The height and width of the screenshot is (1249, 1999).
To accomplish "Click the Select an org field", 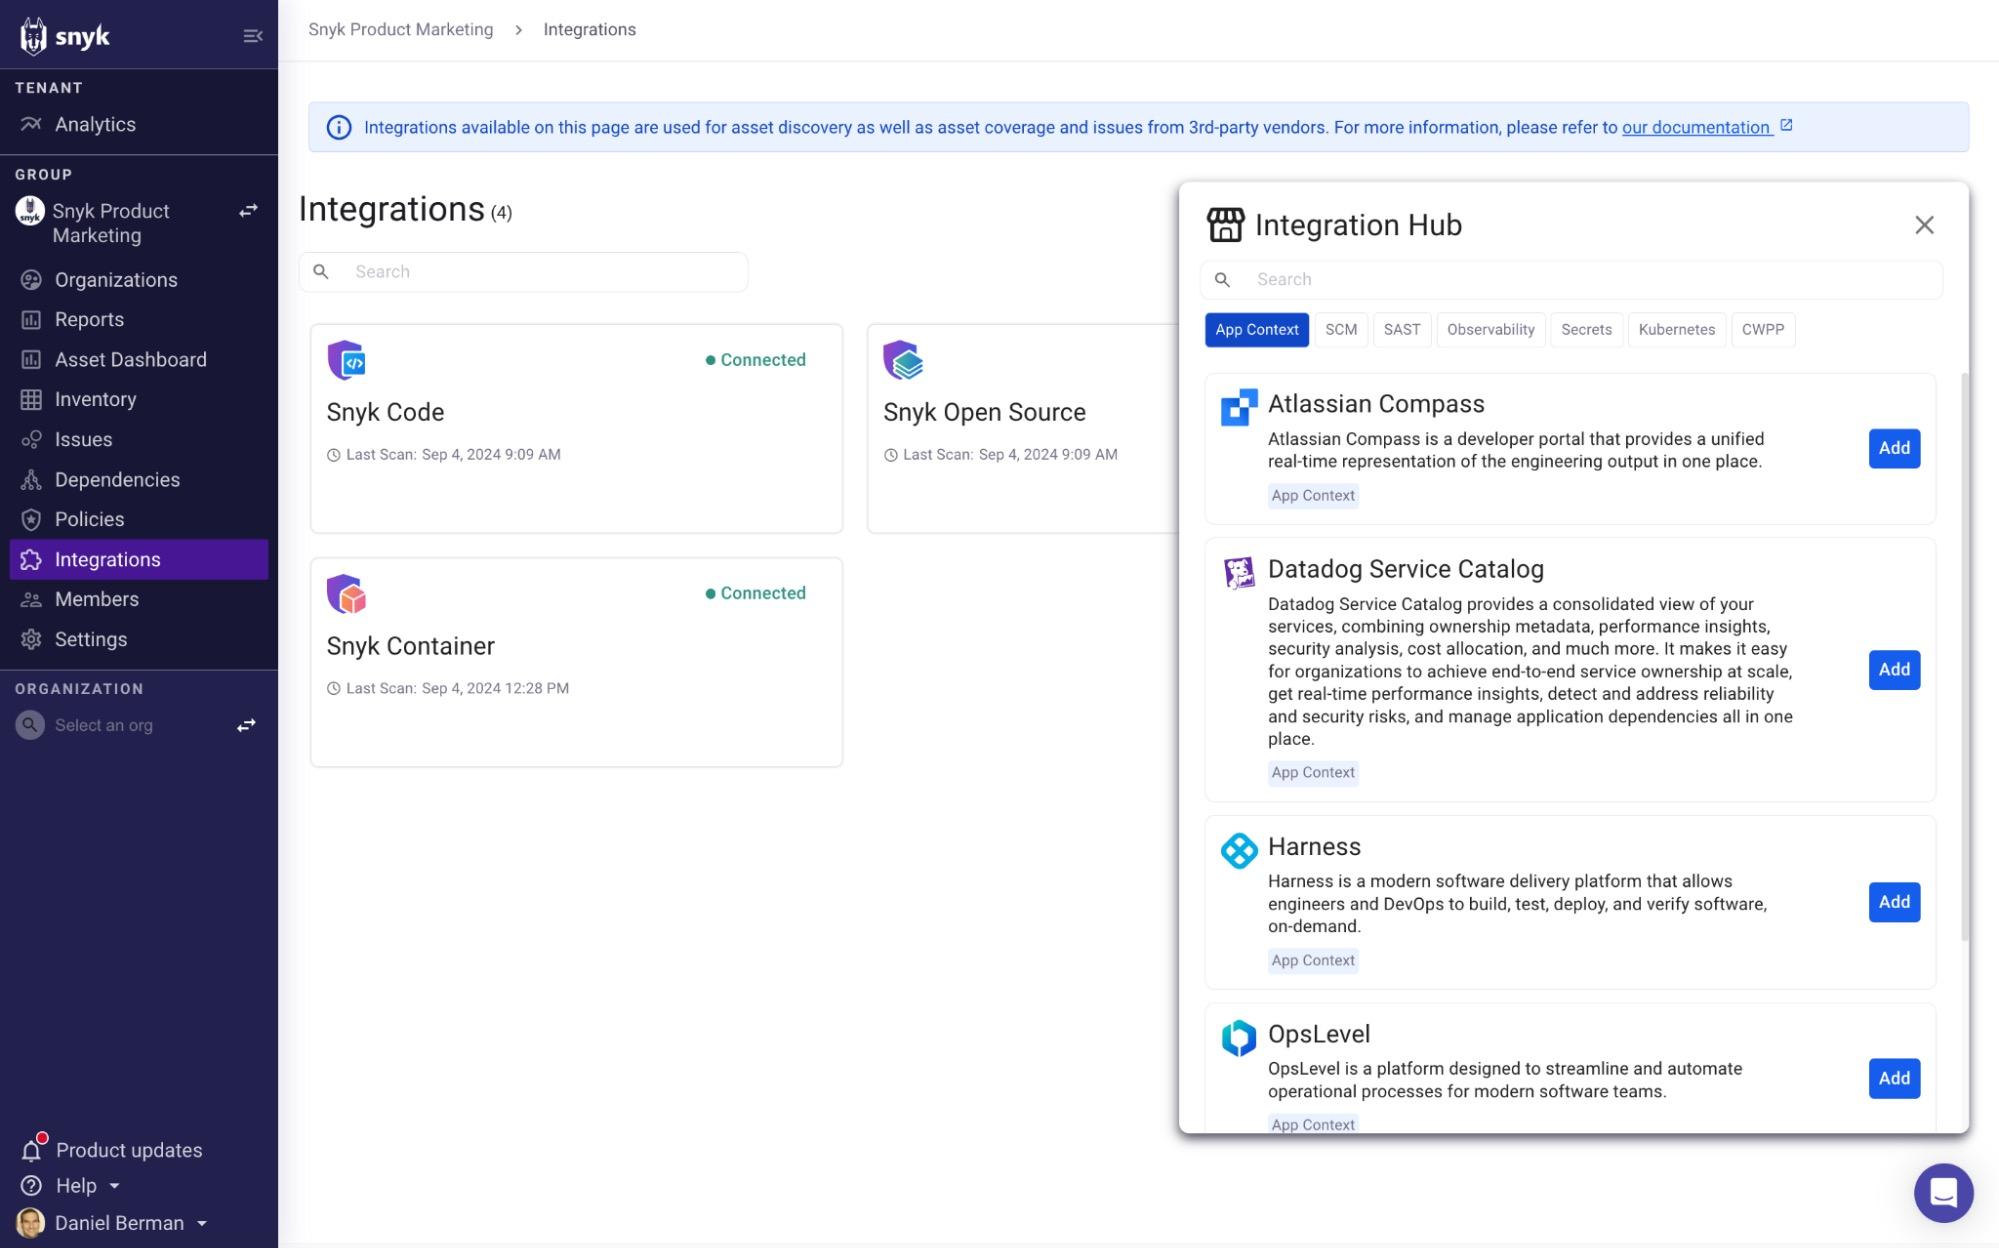I will 104,726.
